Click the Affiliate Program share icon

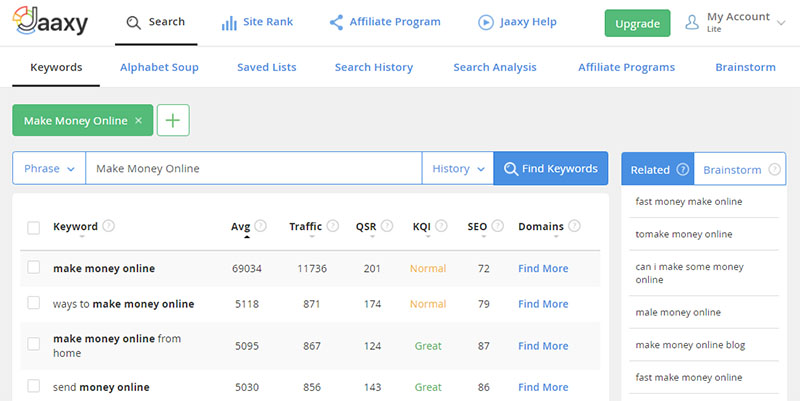[336, 22]
